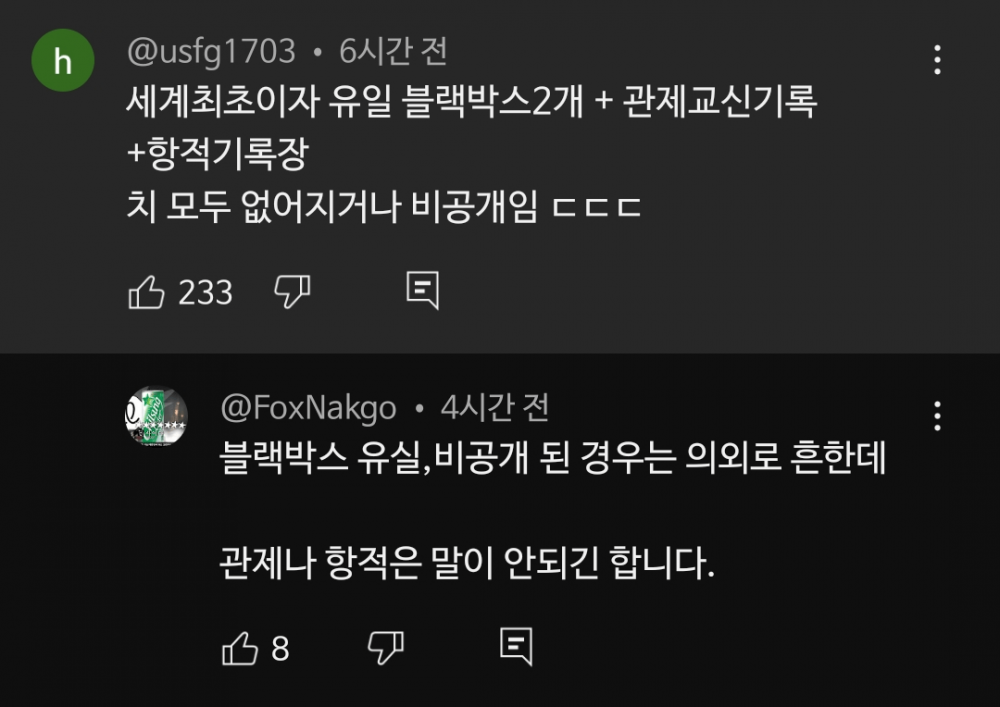This screenshot has height=707, width=1000.
Task: Visit the @FoxNakgo channel via username
Action: point(308,408)
